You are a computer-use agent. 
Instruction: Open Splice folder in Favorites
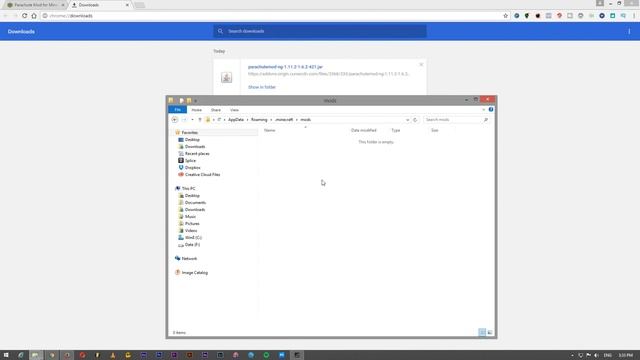[x=190, y=160]
